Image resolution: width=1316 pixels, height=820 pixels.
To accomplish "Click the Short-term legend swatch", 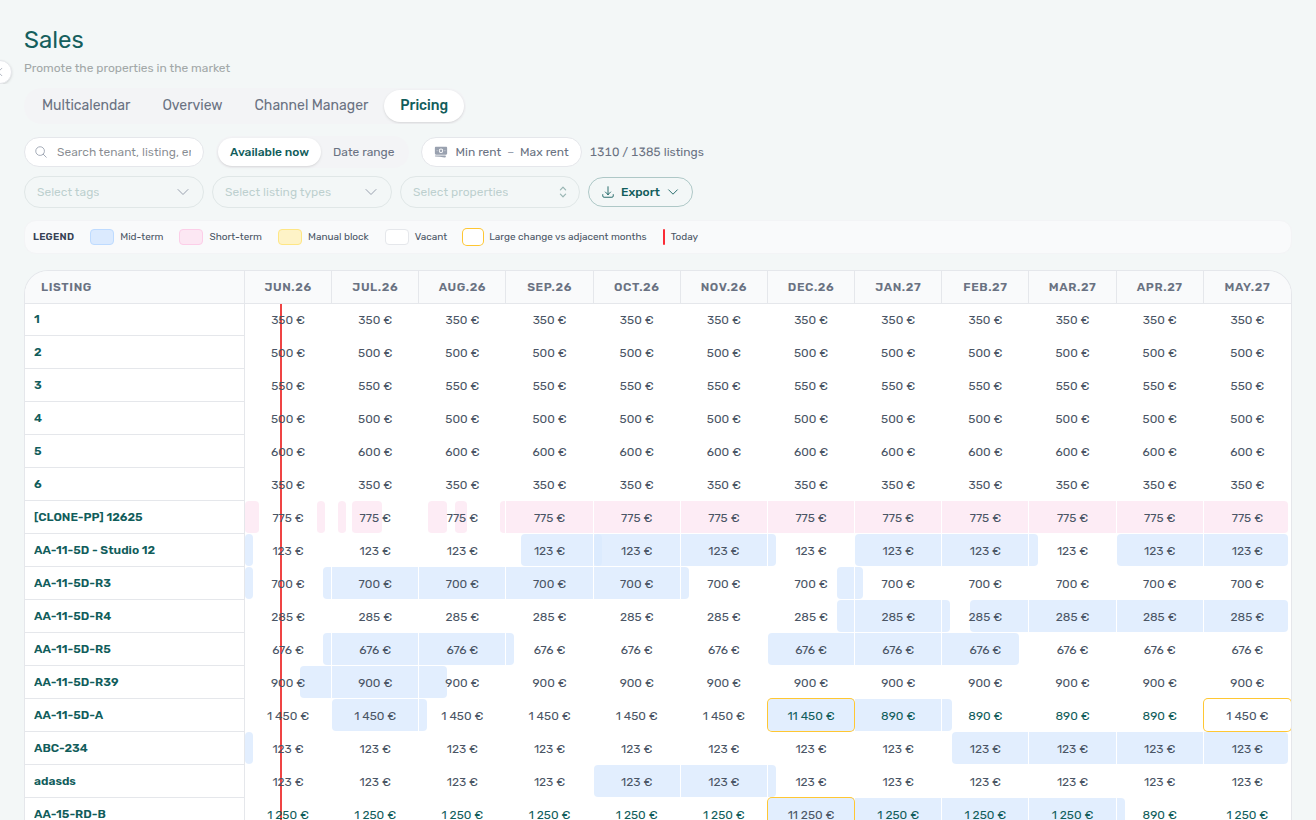I will tap(191, 237).
